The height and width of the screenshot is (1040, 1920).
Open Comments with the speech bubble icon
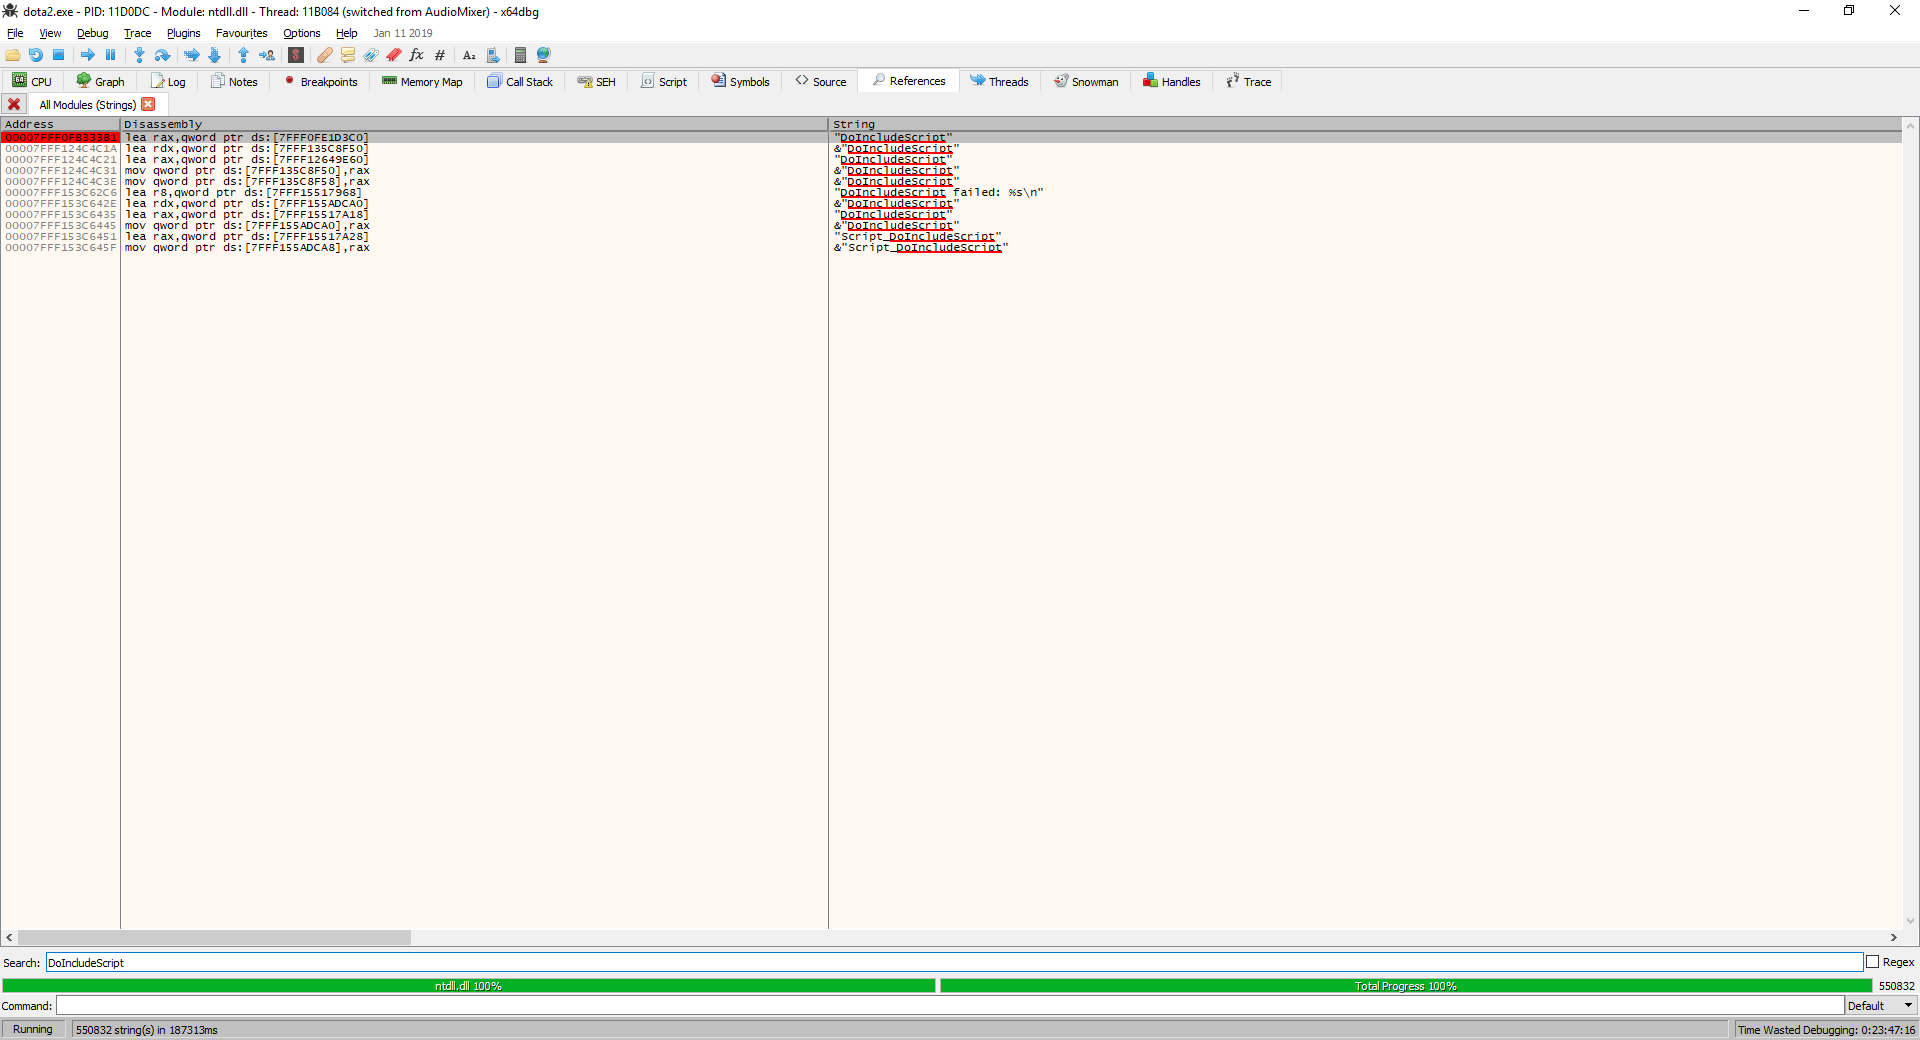348,55
